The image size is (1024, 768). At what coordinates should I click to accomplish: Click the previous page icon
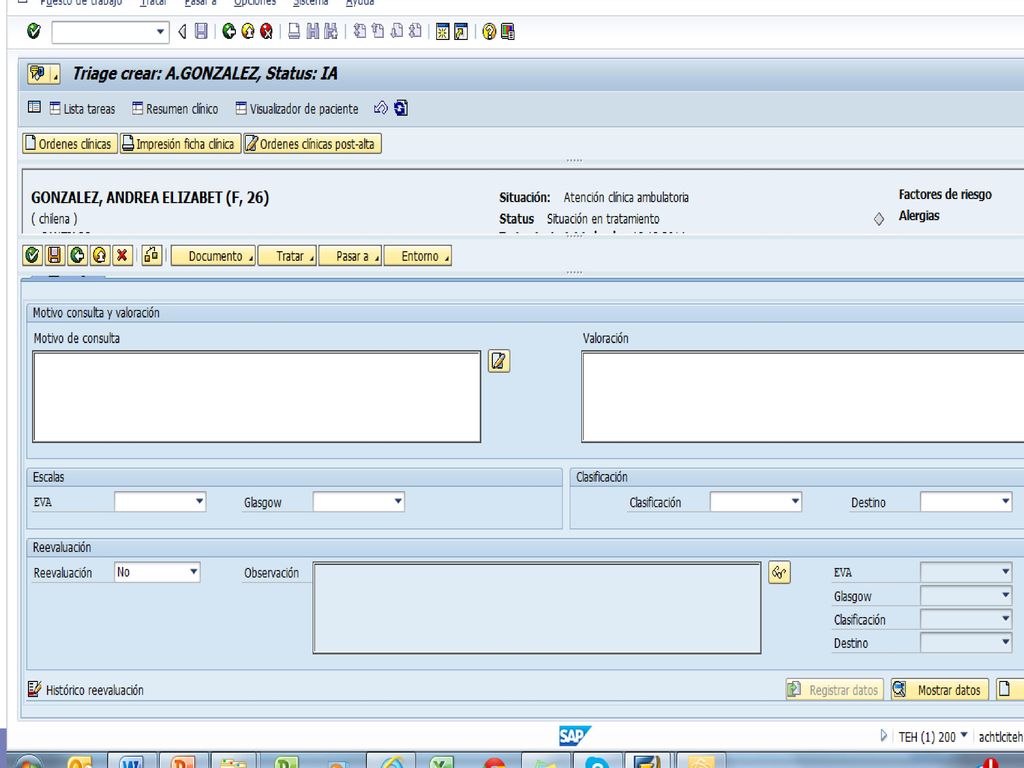click(x=377, y=31)
